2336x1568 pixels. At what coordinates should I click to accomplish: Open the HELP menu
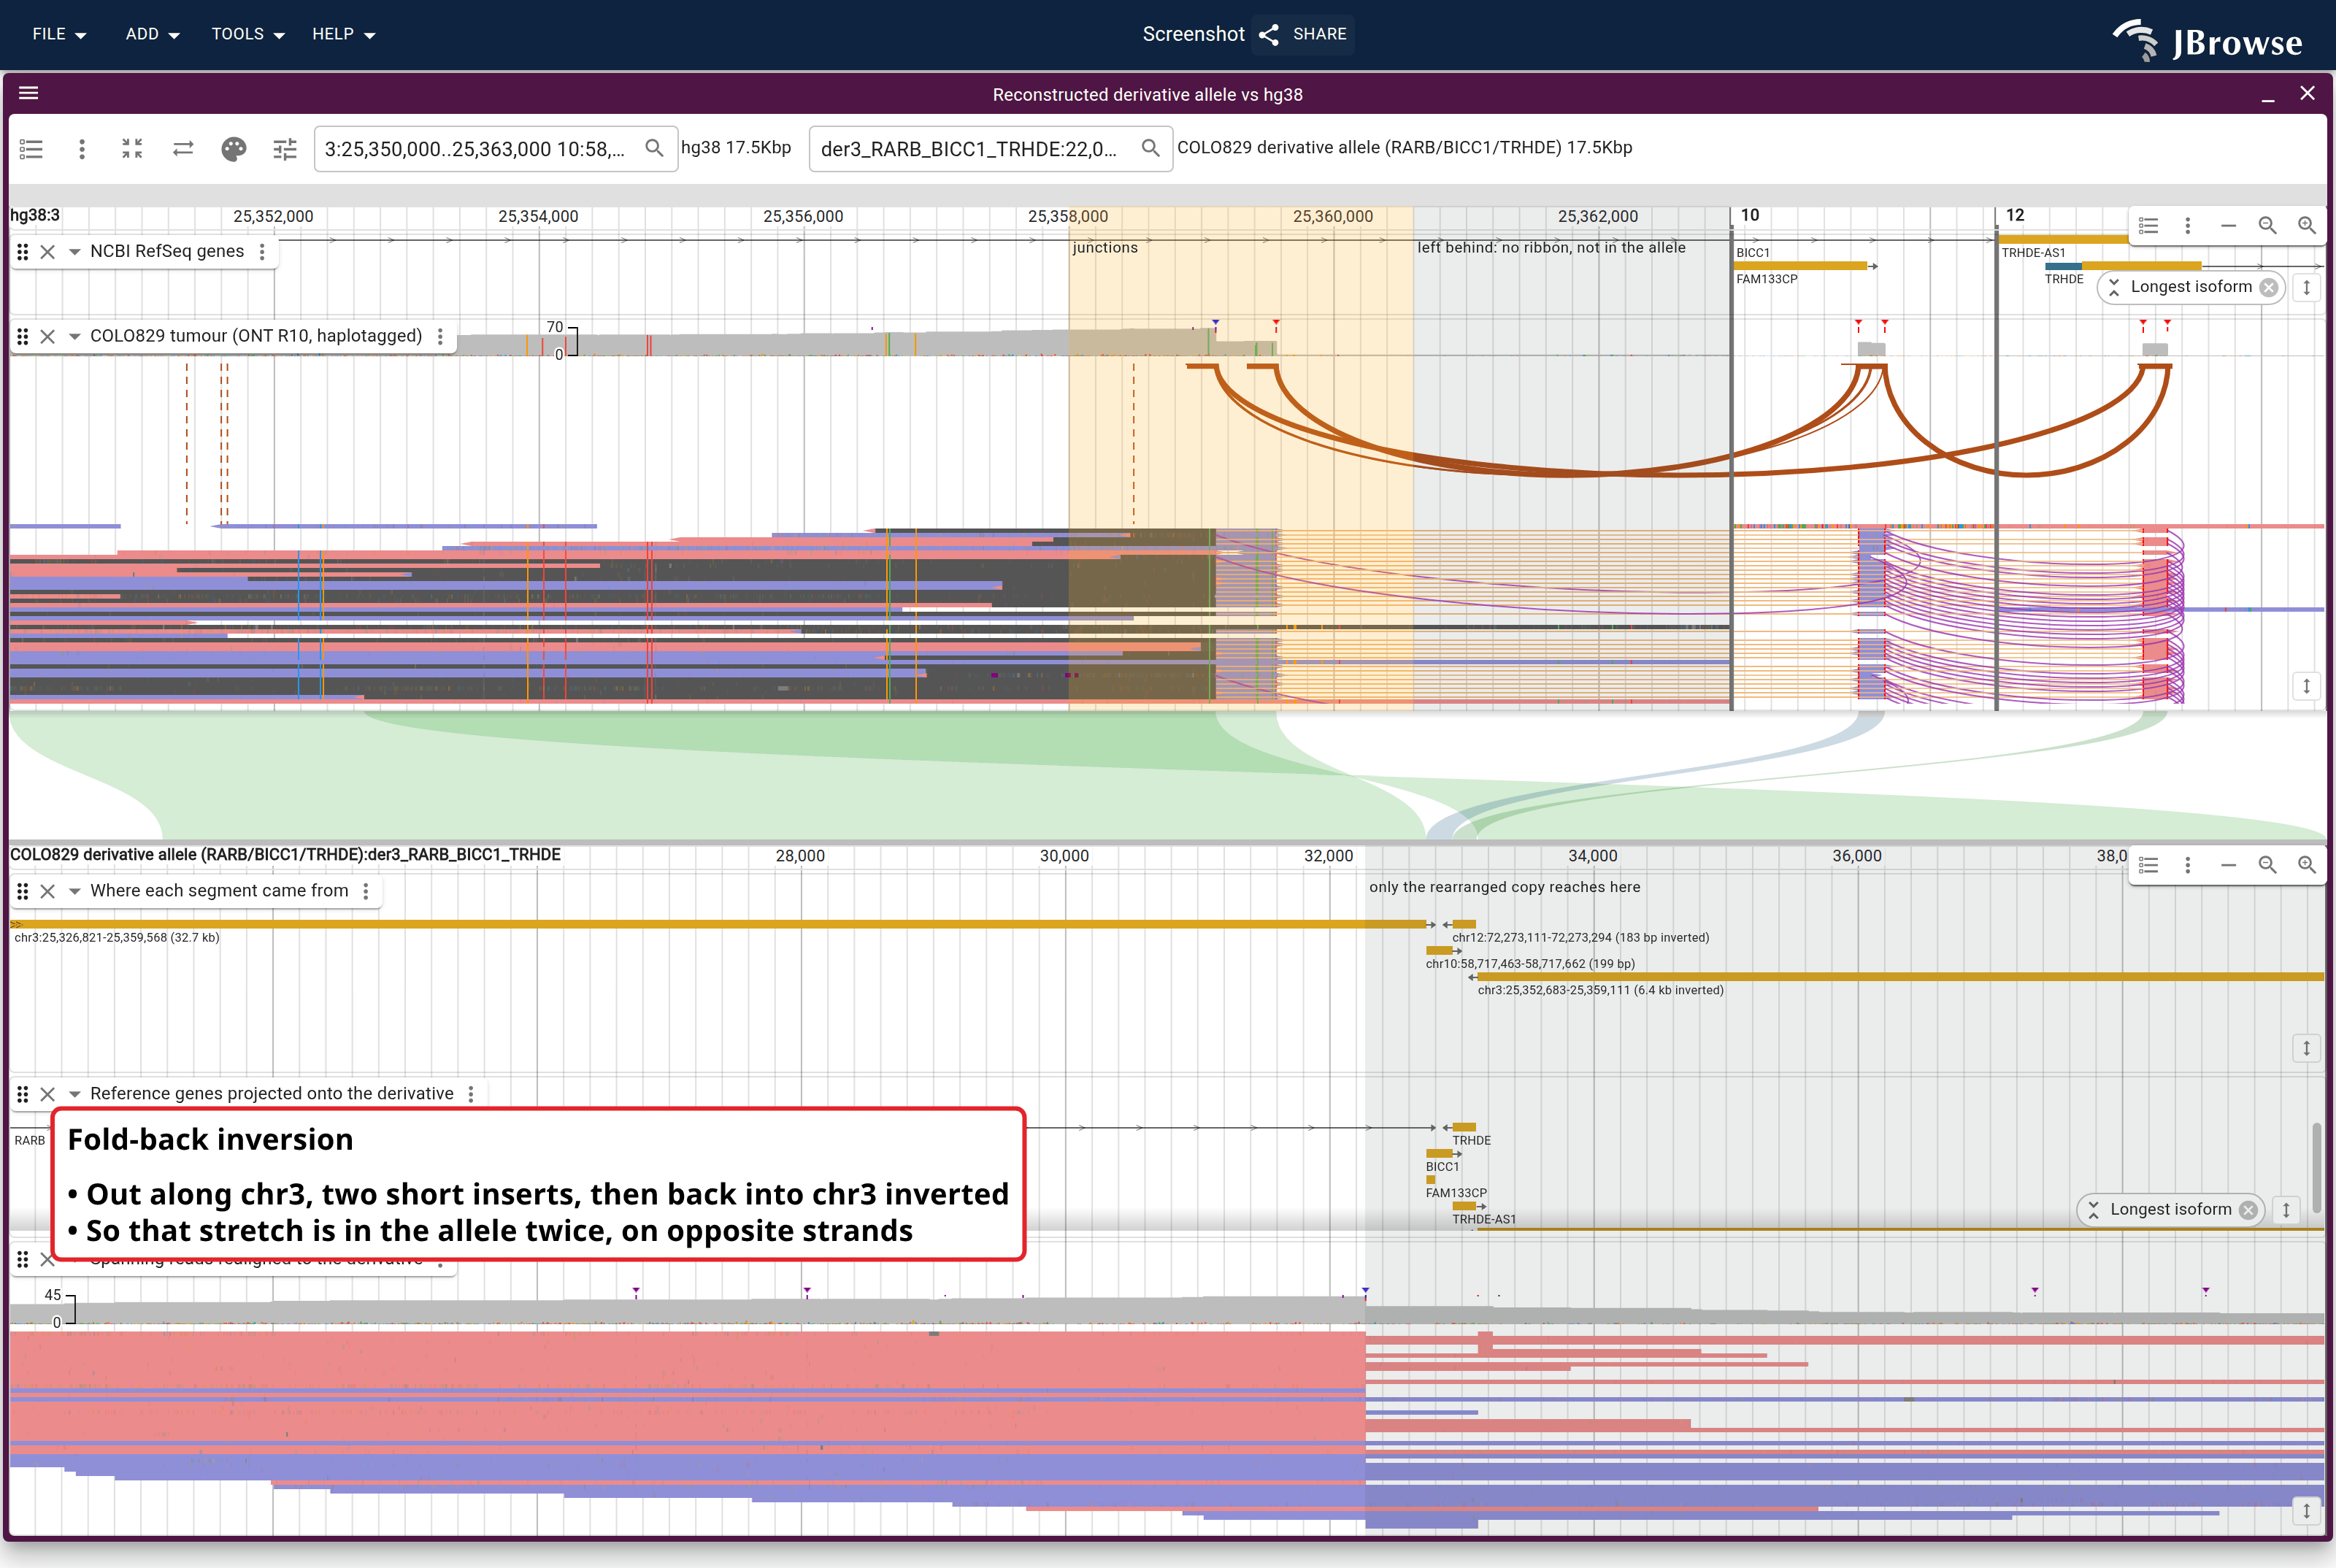pos(343,34)
